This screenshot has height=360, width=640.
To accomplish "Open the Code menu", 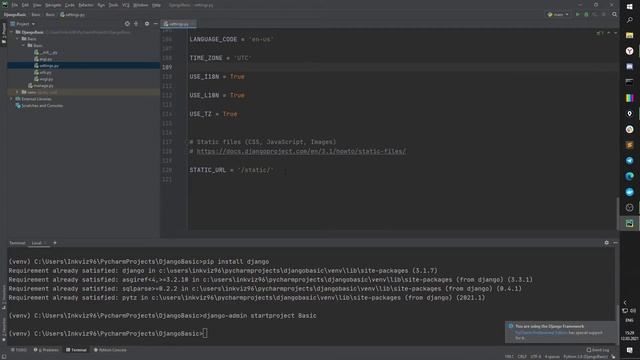I will [70, 5].
